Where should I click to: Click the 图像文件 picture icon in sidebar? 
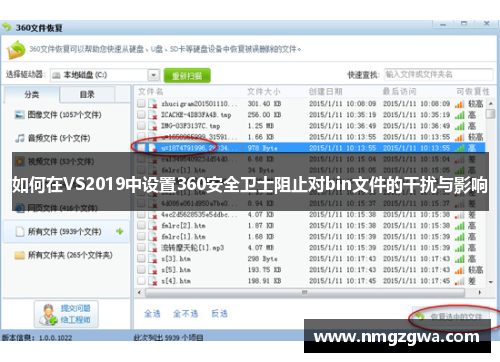[20, 115]
